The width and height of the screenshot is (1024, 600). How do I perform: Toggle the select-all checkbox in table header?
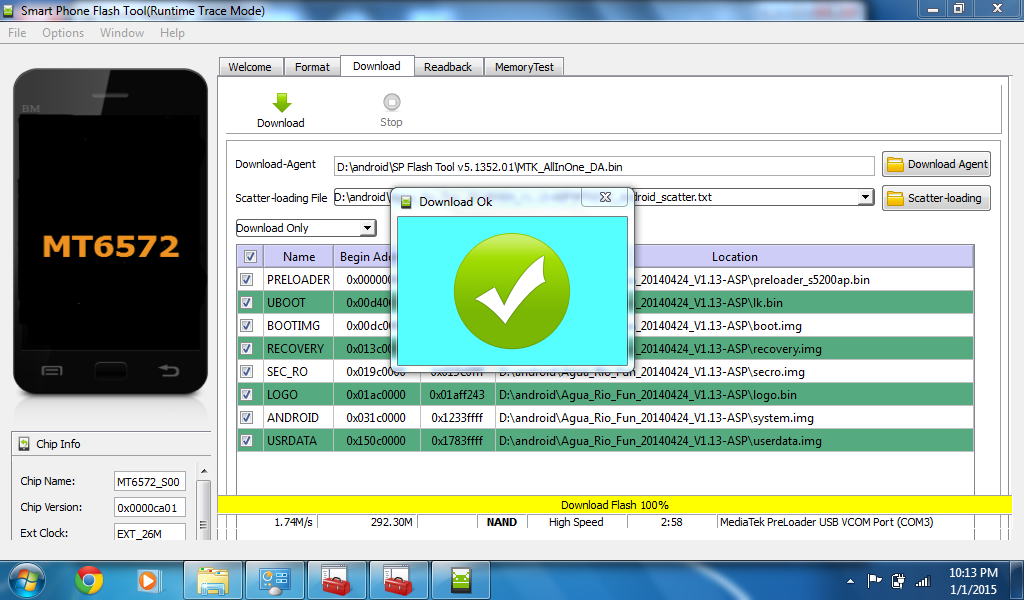pyautogui.click(x=250, y=257)
